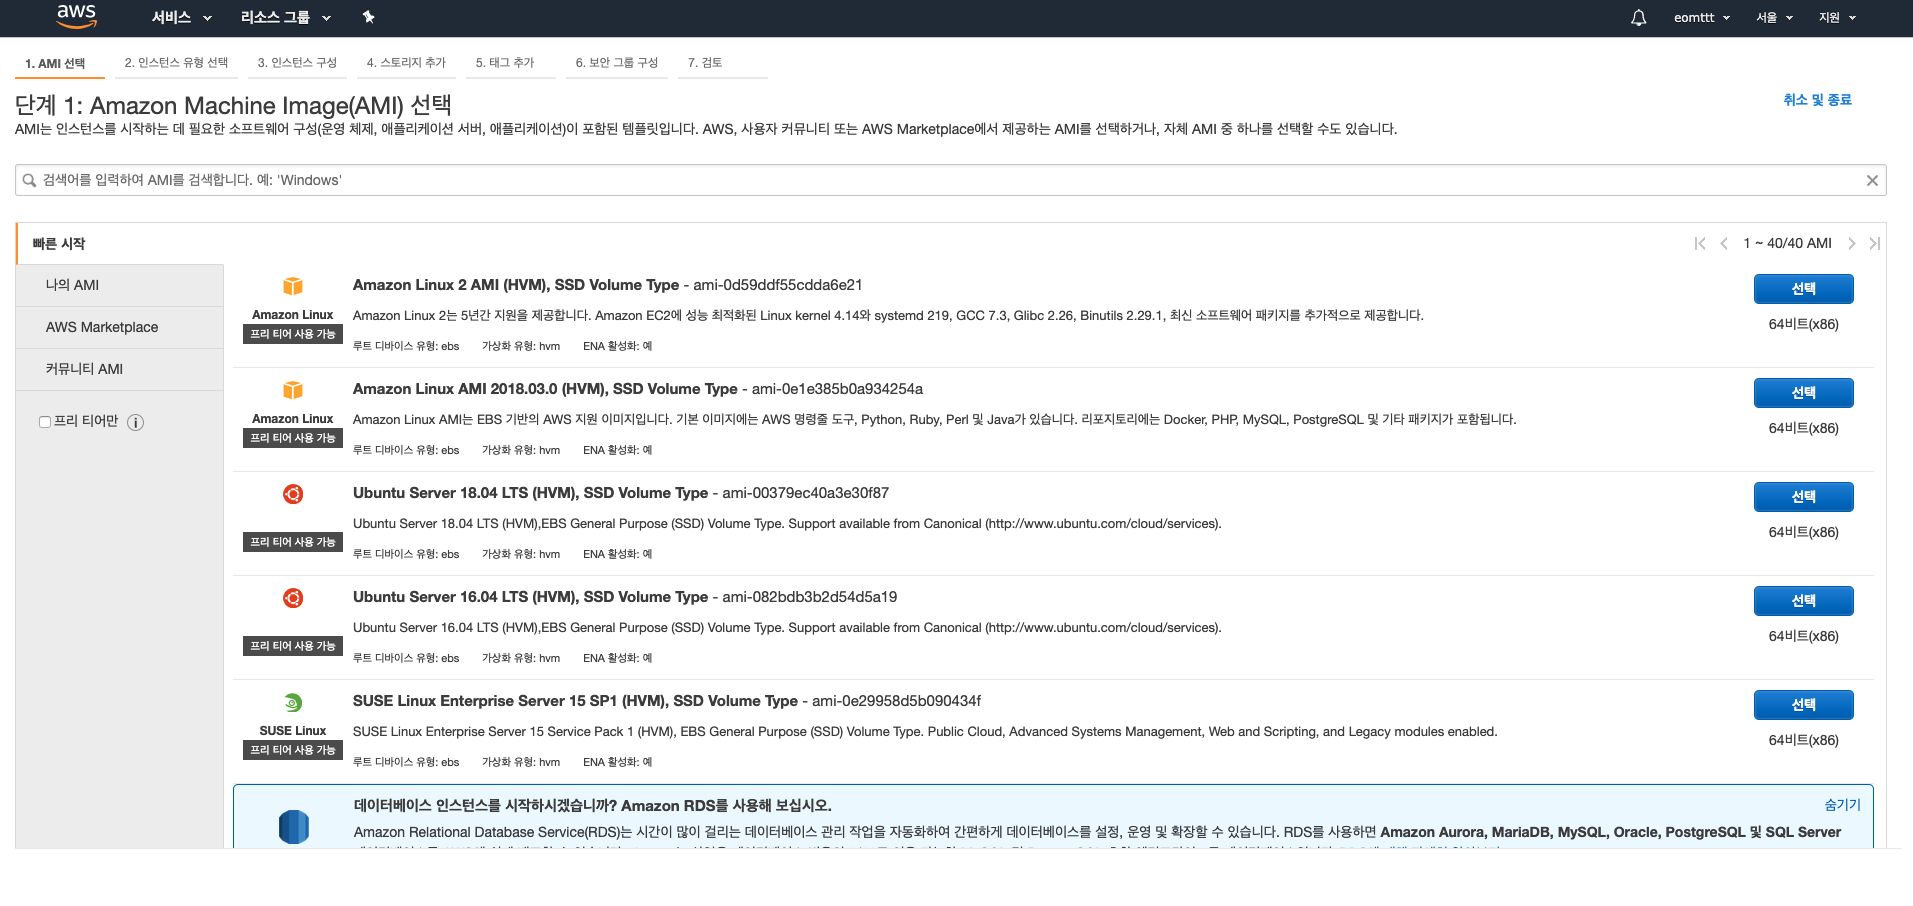
Task: Click the 1 ~ 40/40 AMI pagination text
Action: 1787,243
